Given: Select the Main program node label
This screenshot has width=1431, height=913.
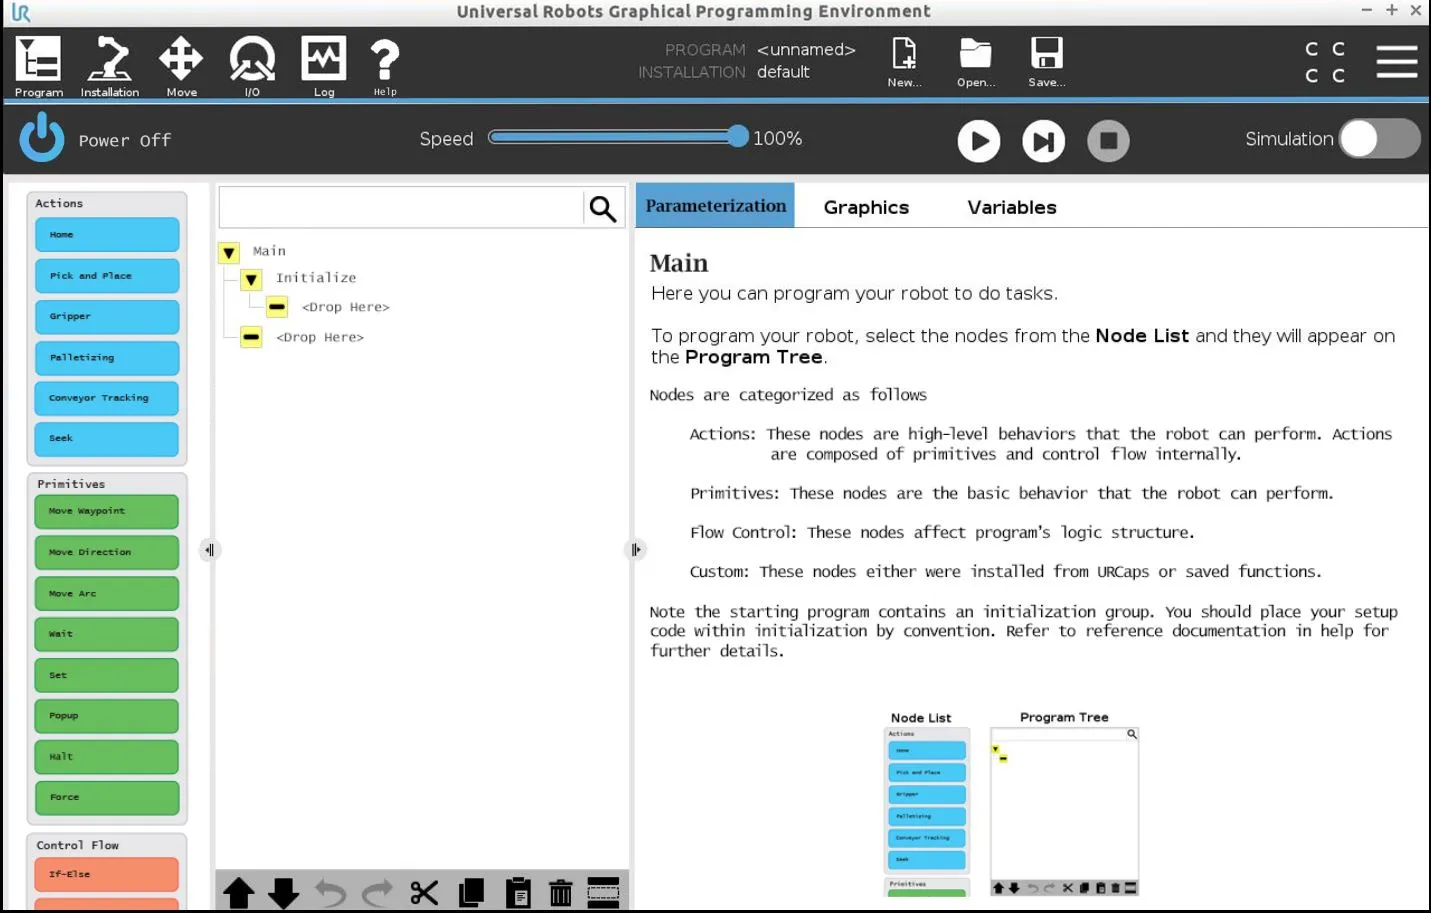Looking at the screenshot, I should point(269,251).
